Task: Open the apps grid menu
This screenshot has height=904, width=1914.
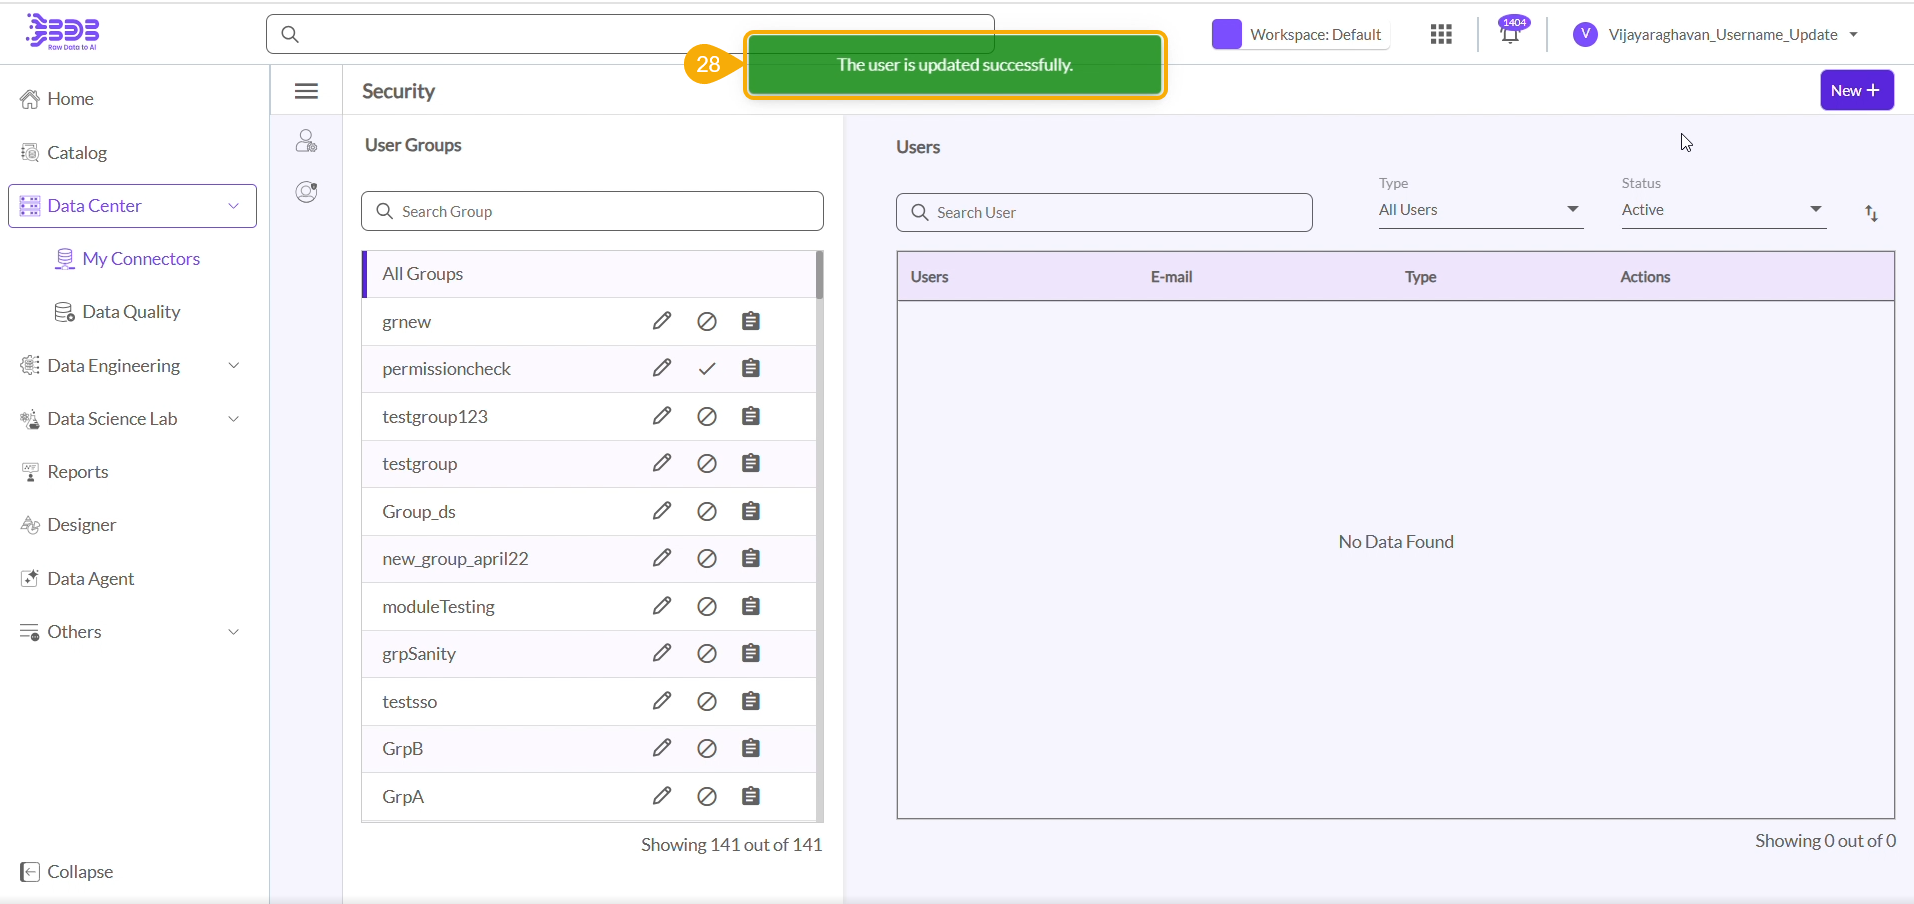Action: [1440, 35]
